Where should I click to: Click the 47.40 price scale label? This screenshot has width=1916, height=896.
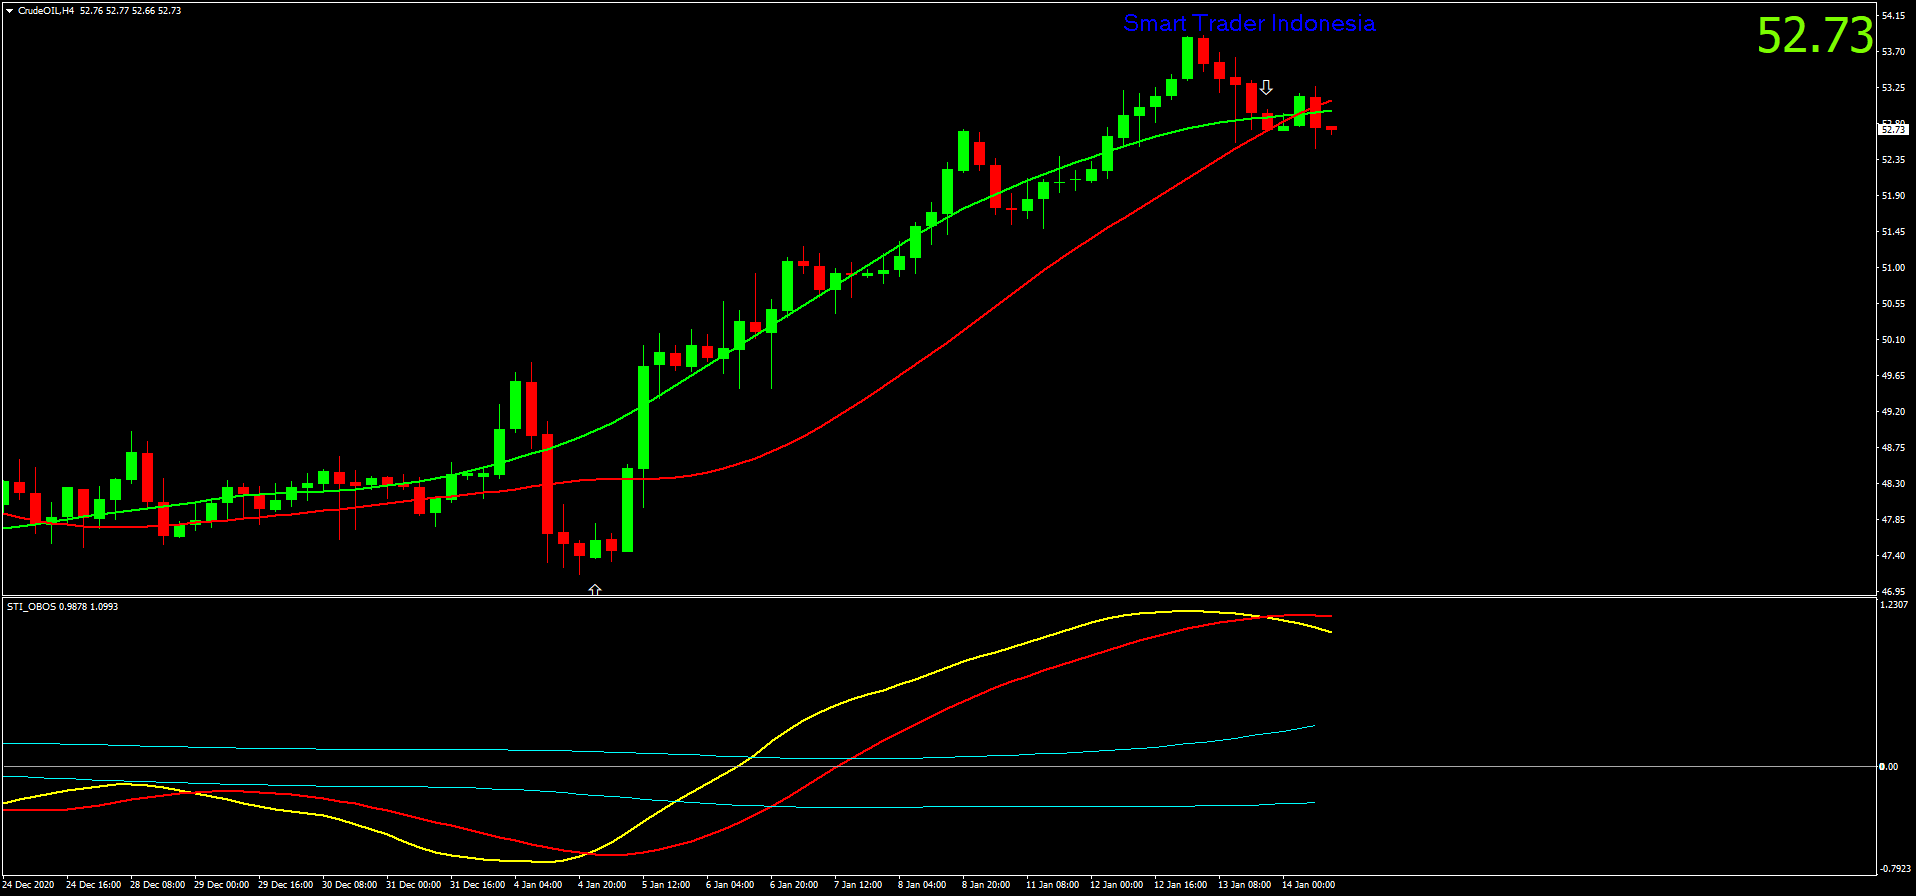pos(1893,556)
